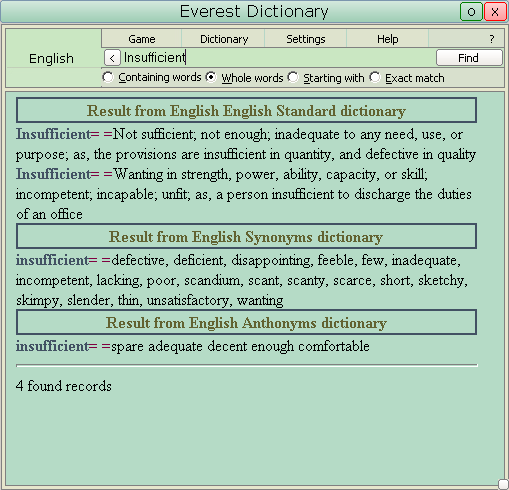Click the English language label
The height and width of the screenshot is (490, 509).
point(51,59)
